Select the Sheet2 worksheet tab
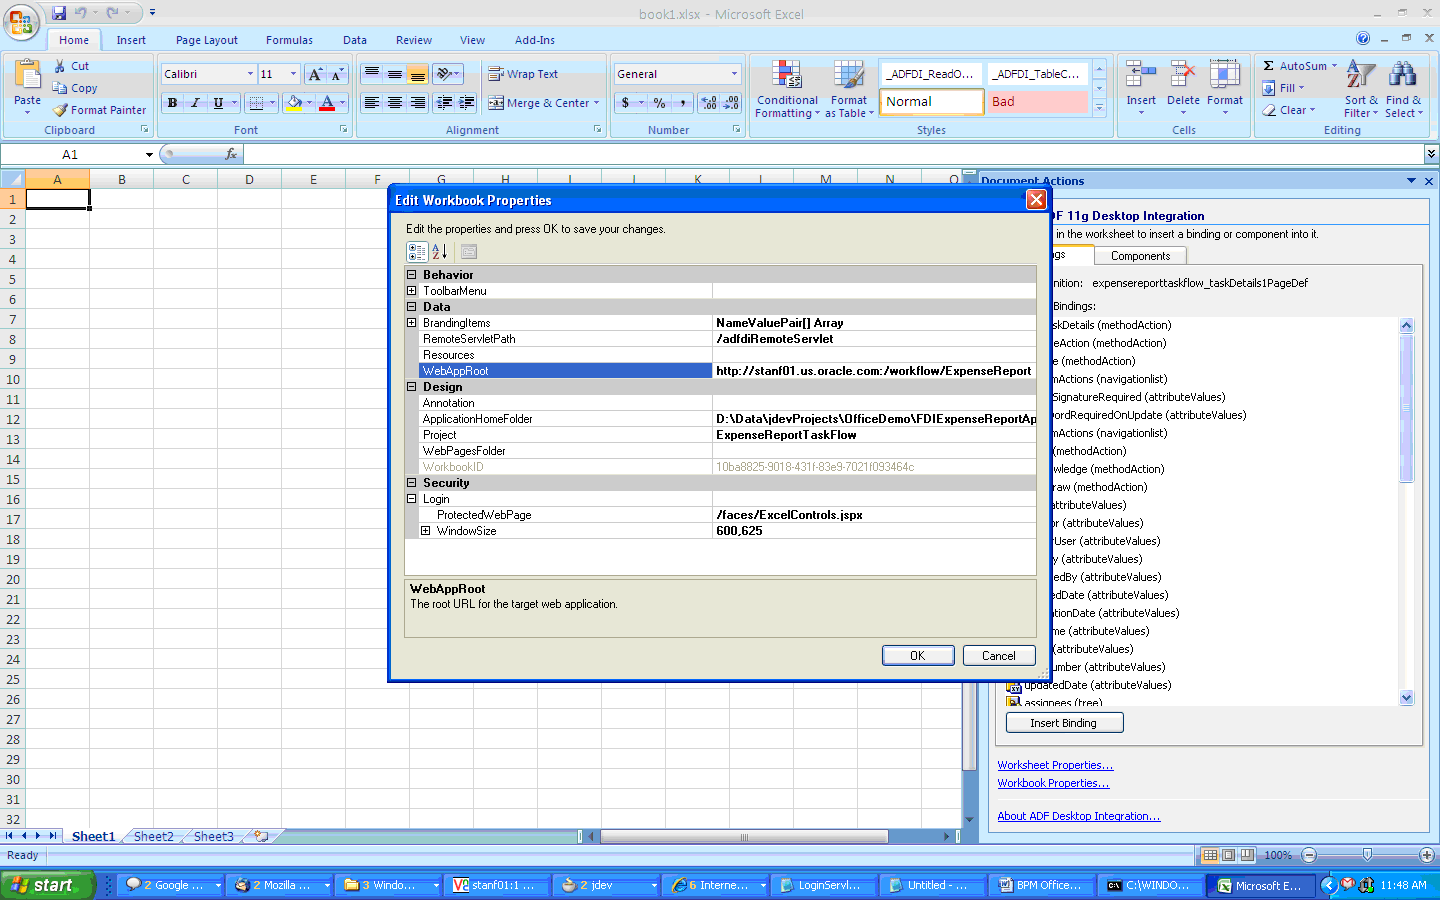 tap(154, 837)
